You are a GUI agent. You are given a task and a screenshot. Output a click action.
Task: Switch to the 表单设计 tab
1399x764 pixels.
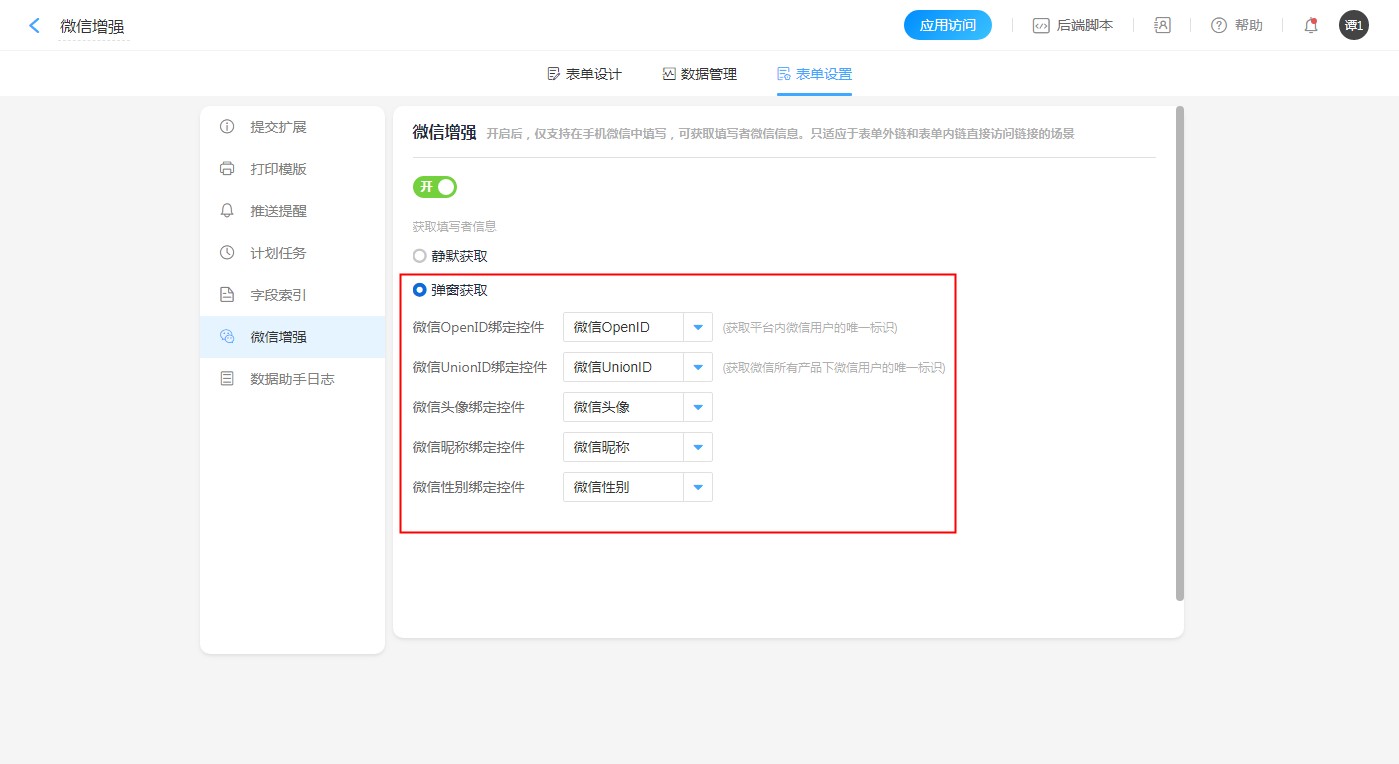click(x=584, y=74)
